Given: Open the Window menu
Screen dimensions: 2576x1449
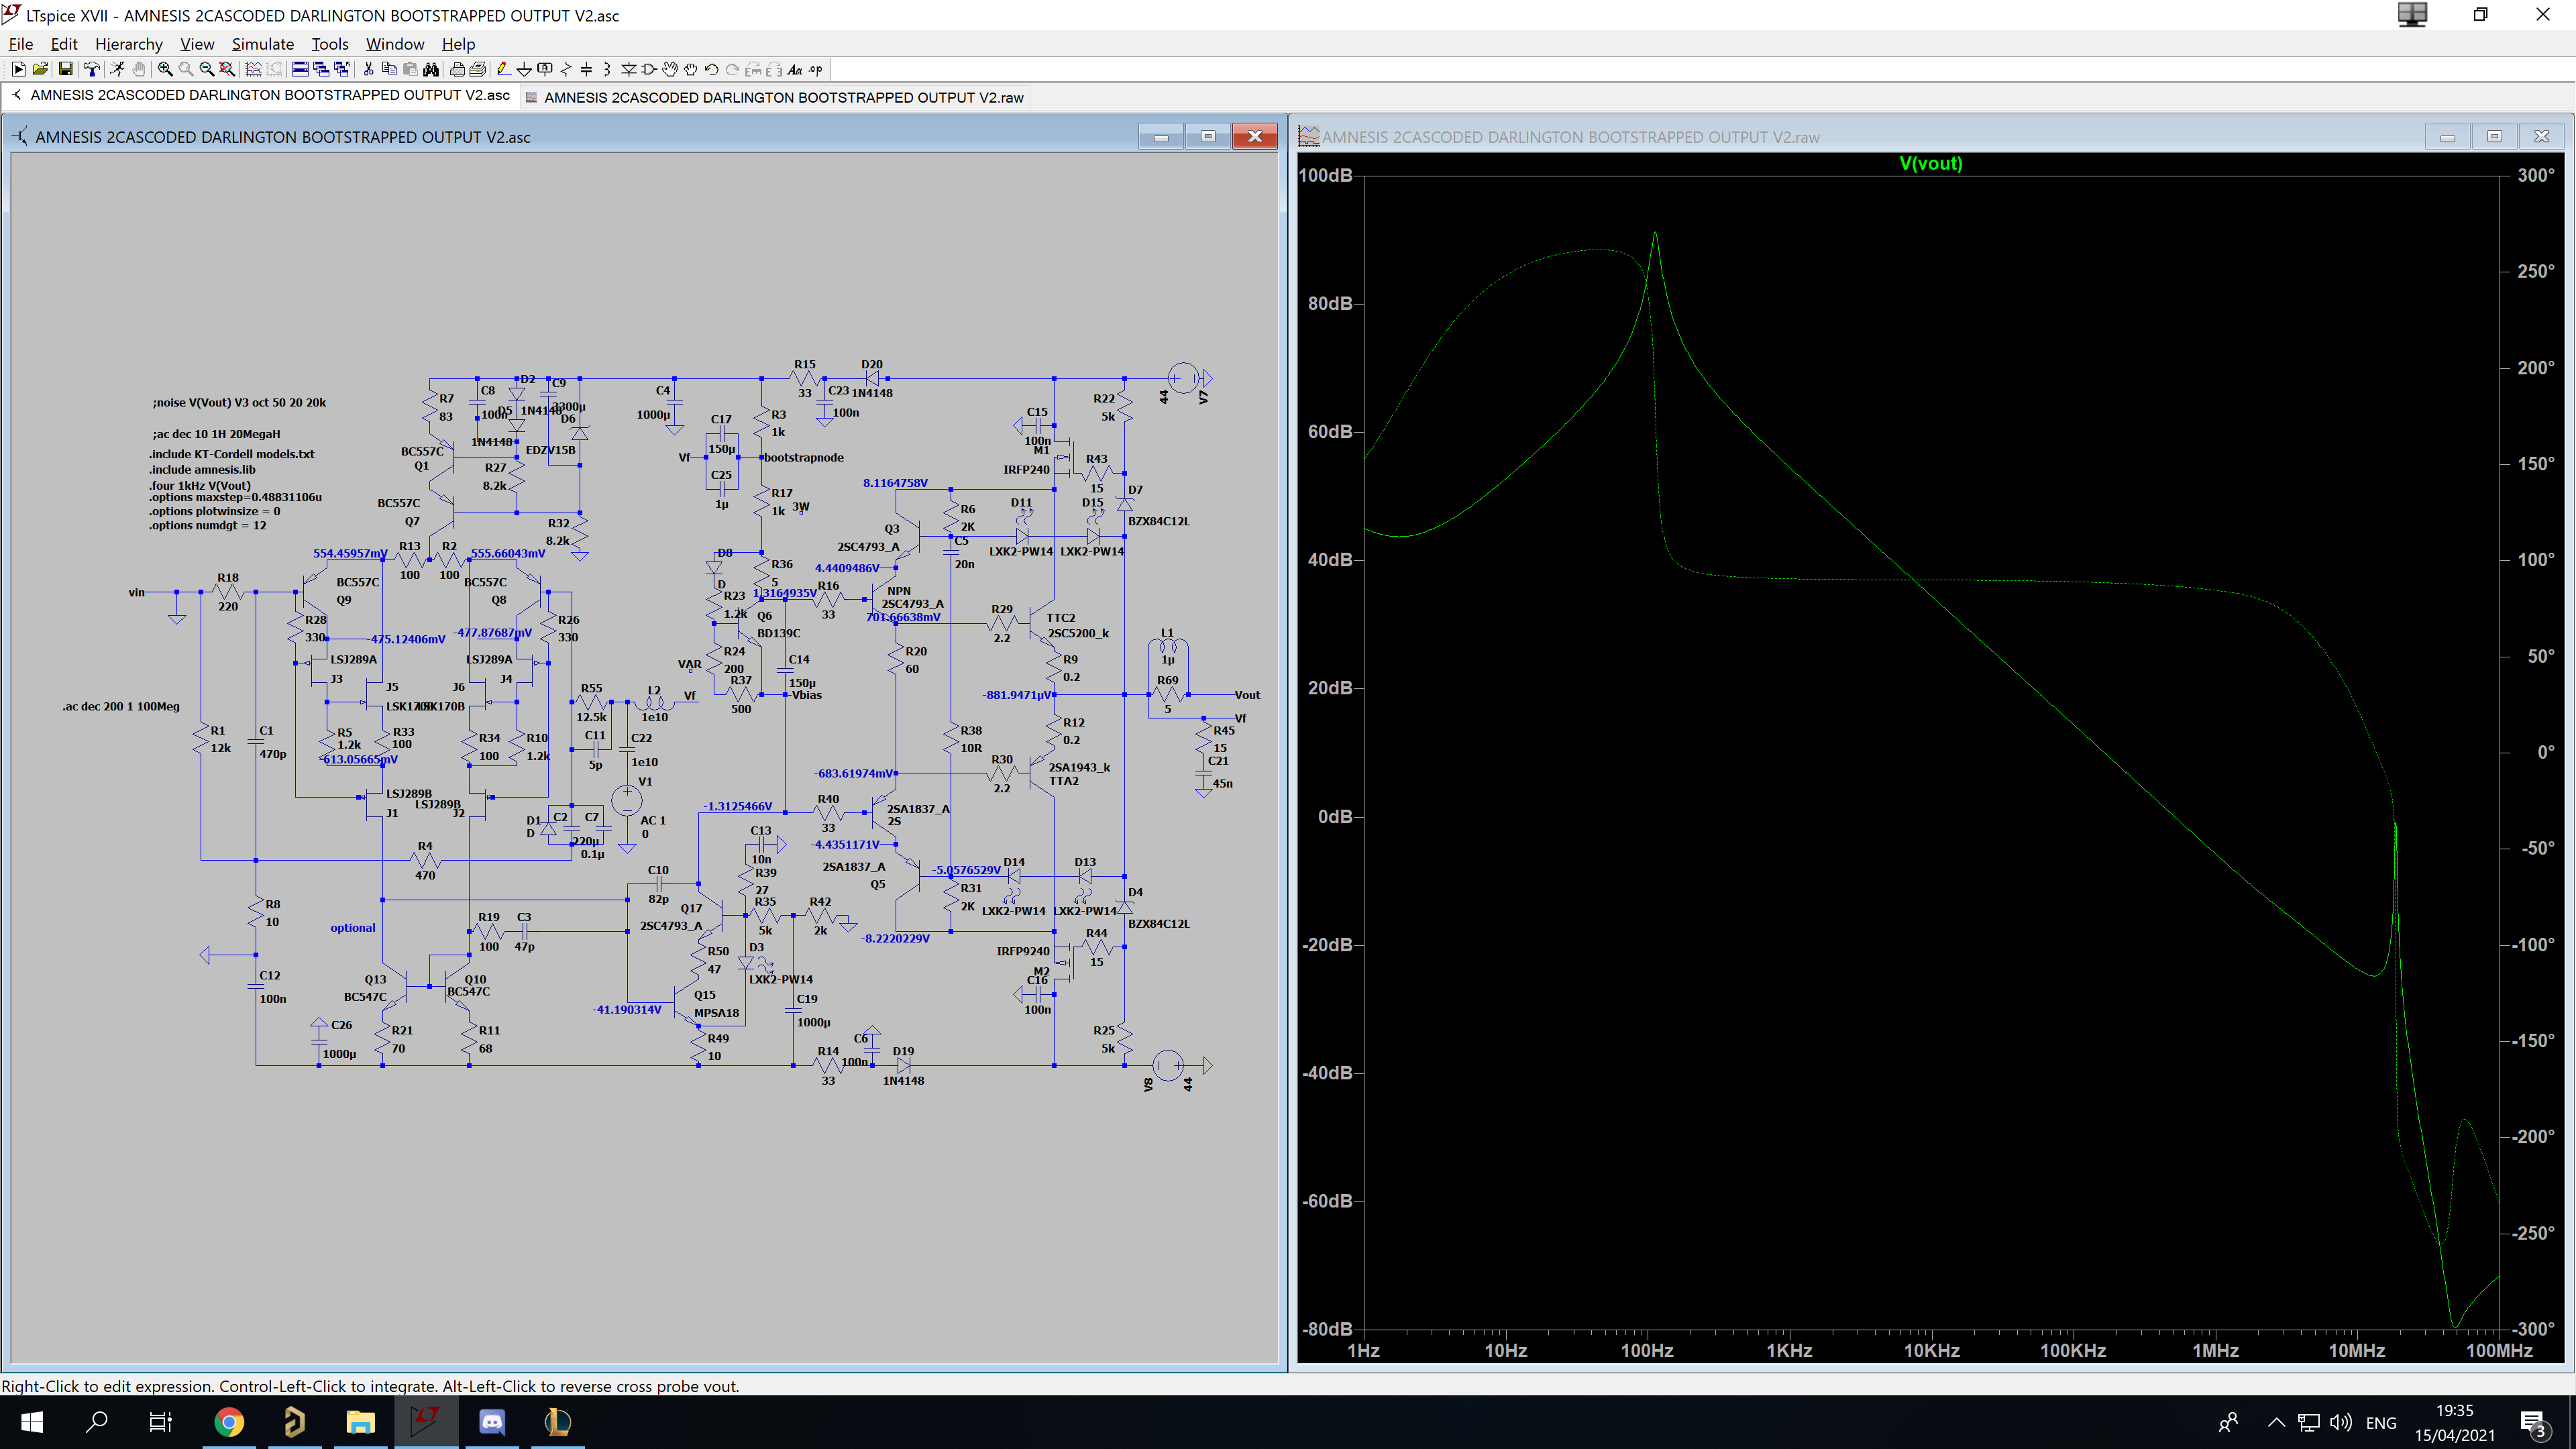Looking at the screenshot, I should coord(395,44).
